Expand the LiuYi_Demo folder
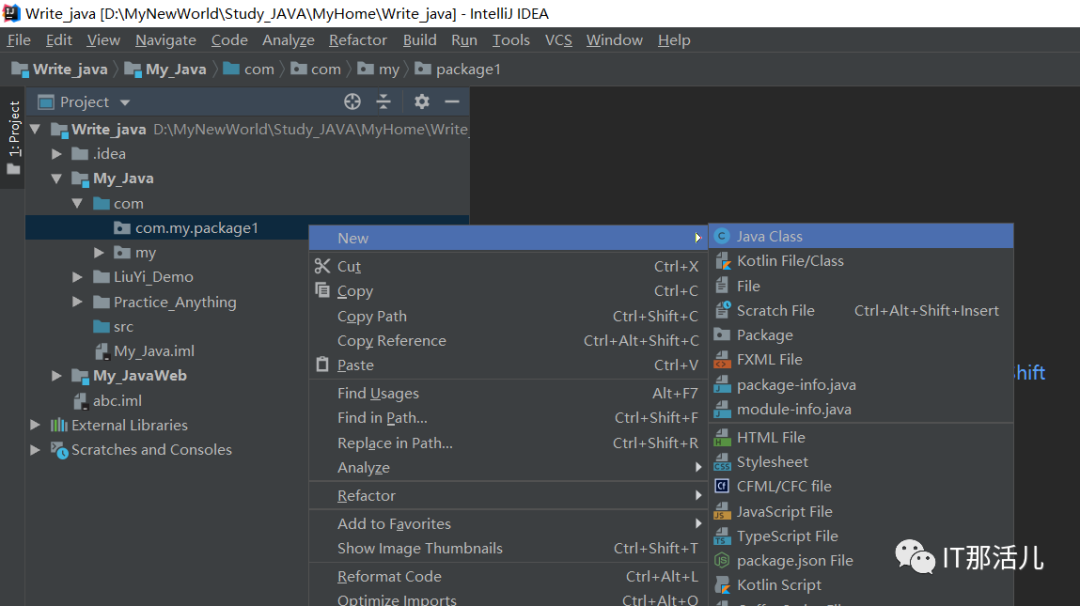The width and height of the screenshot is (1080, 606). click(77, 277)
